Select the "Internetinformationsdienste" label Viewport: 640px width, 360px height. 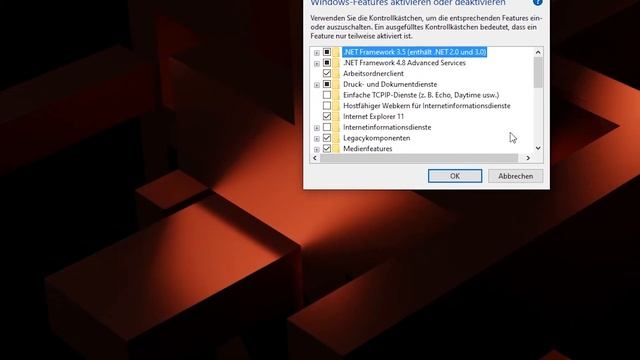tap(387, 127)
